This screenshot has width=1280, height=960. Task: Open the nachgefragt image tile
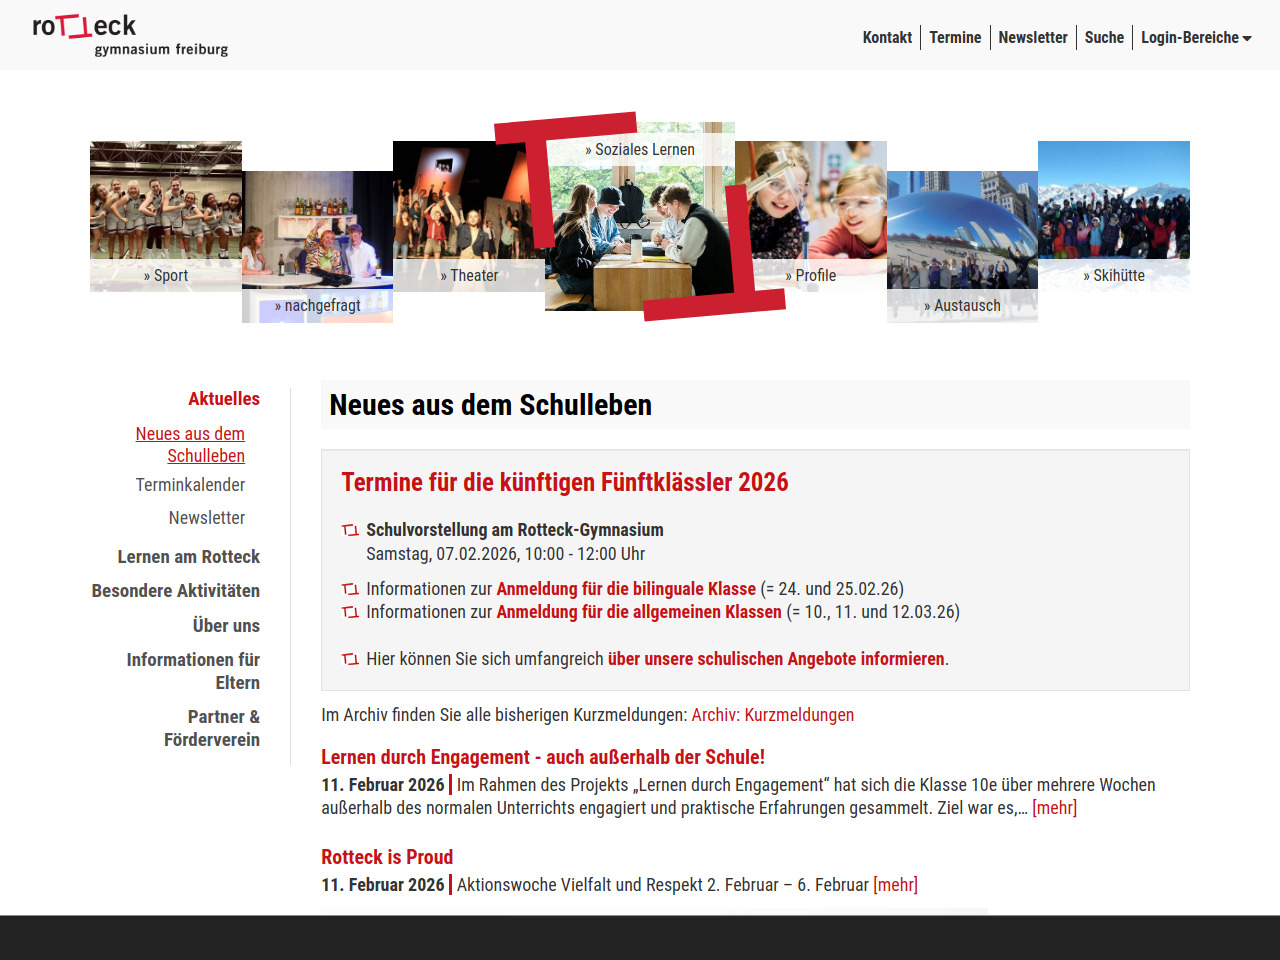[x=317, y=245]
